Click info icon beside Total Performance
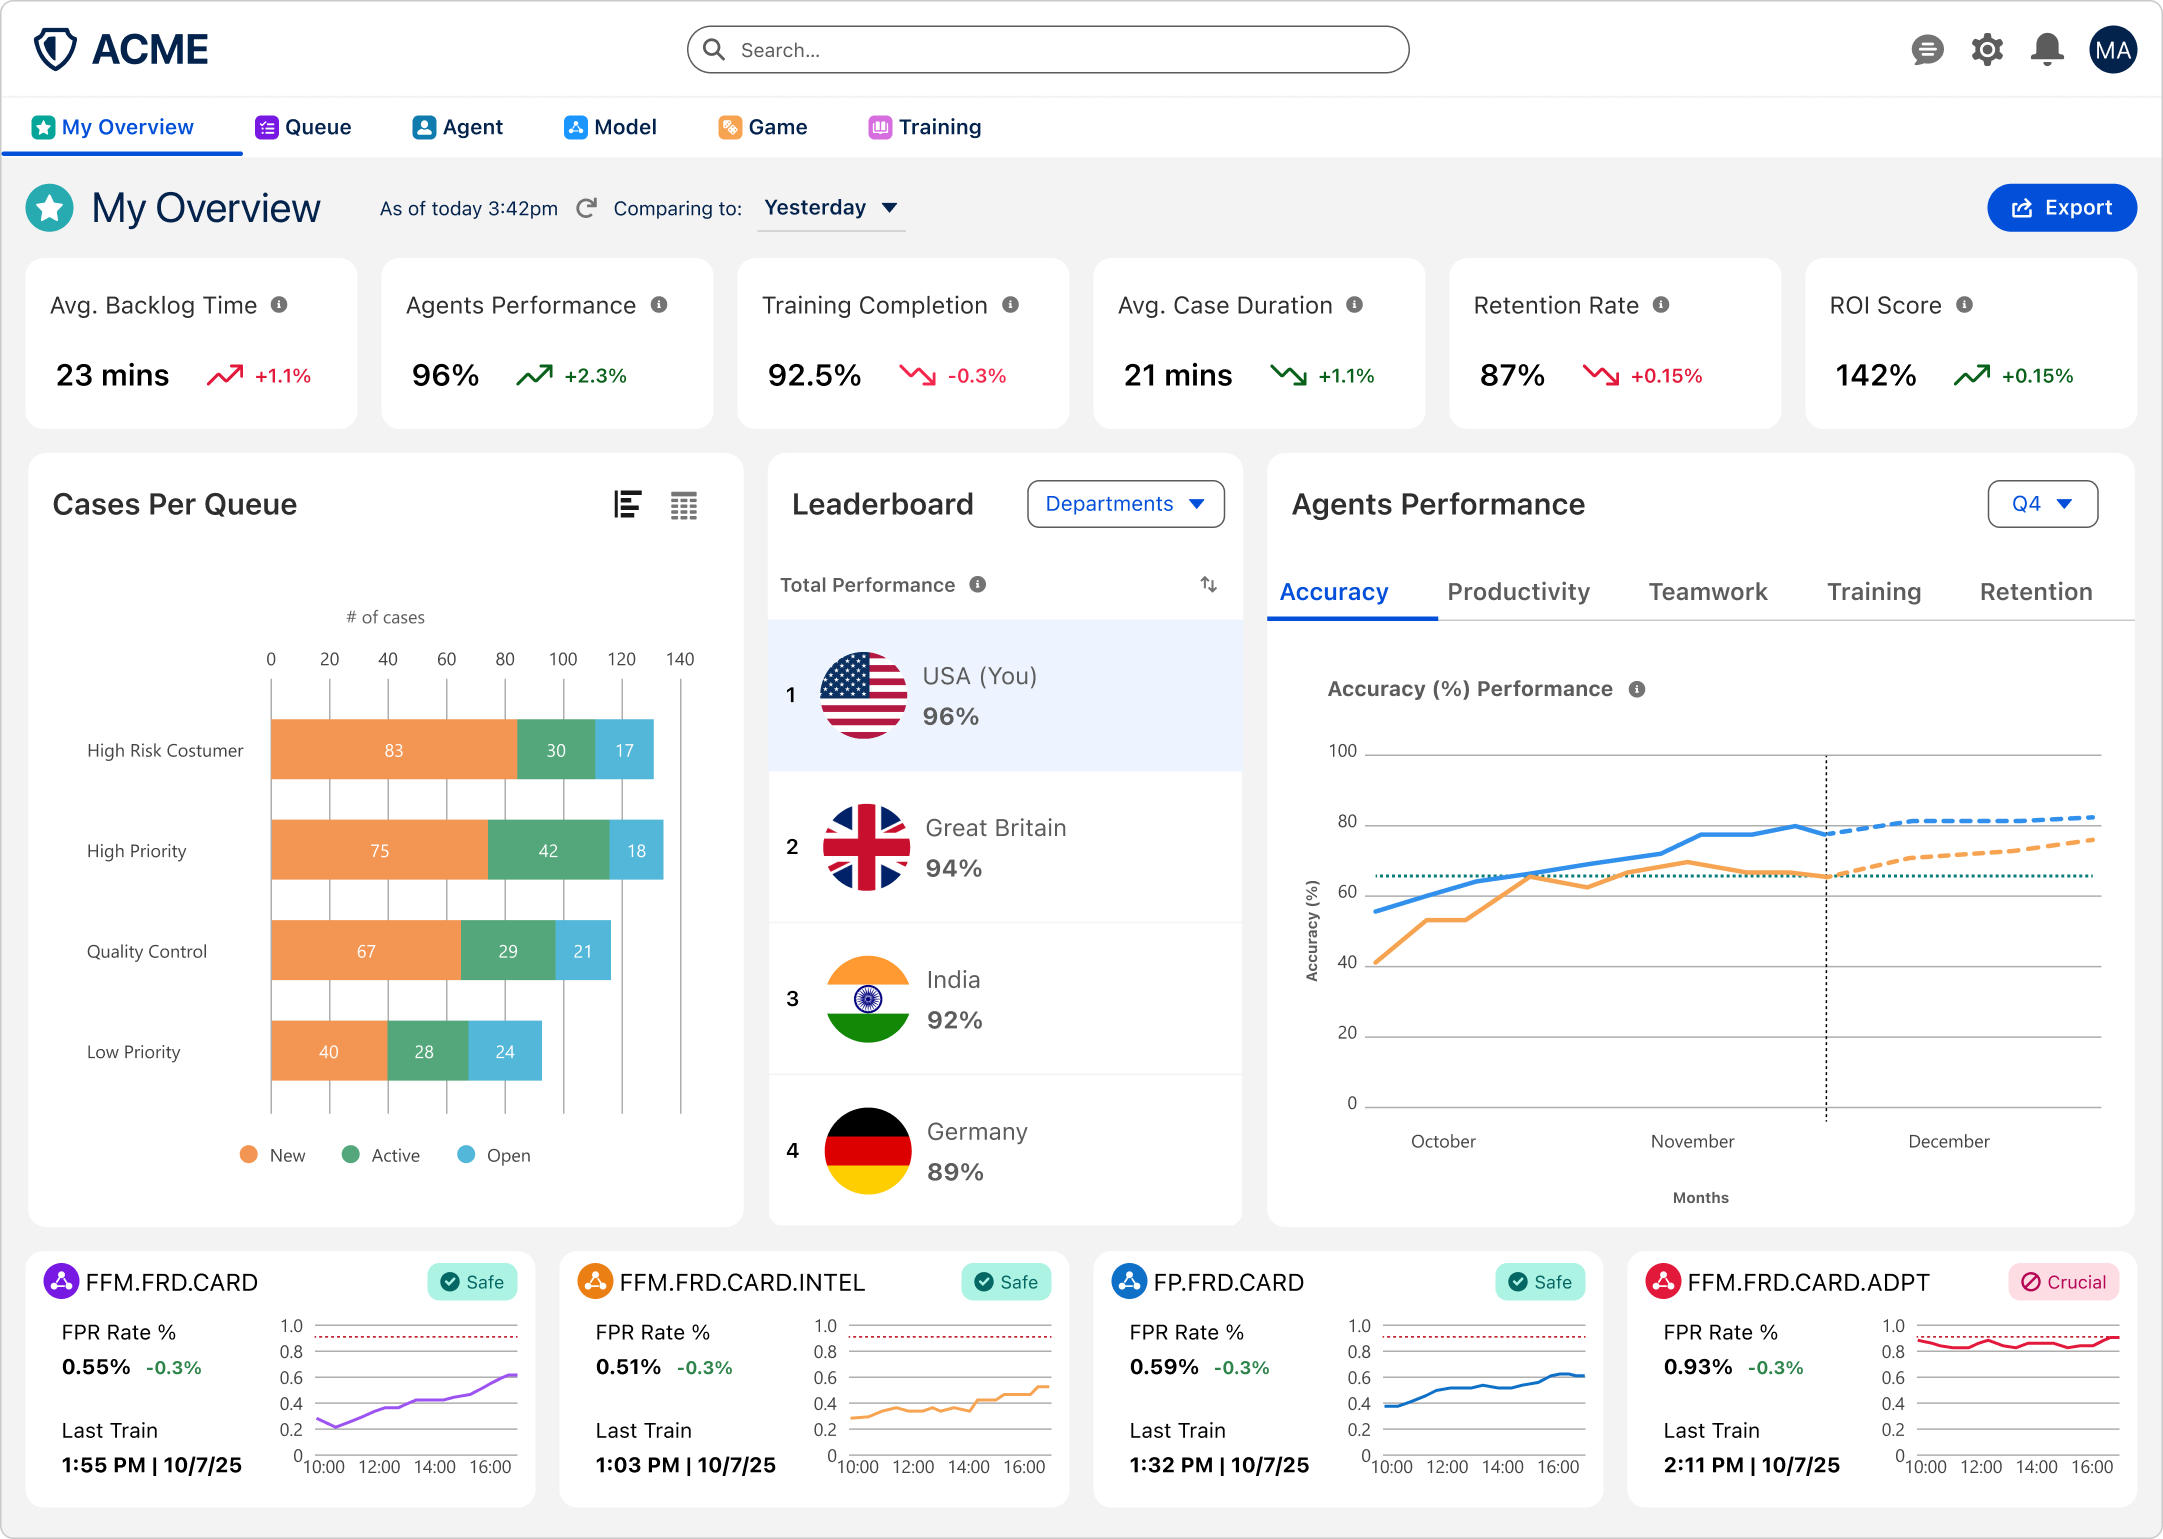The height and width of the screenshot is (1539, 2163). tap(978, 585)
